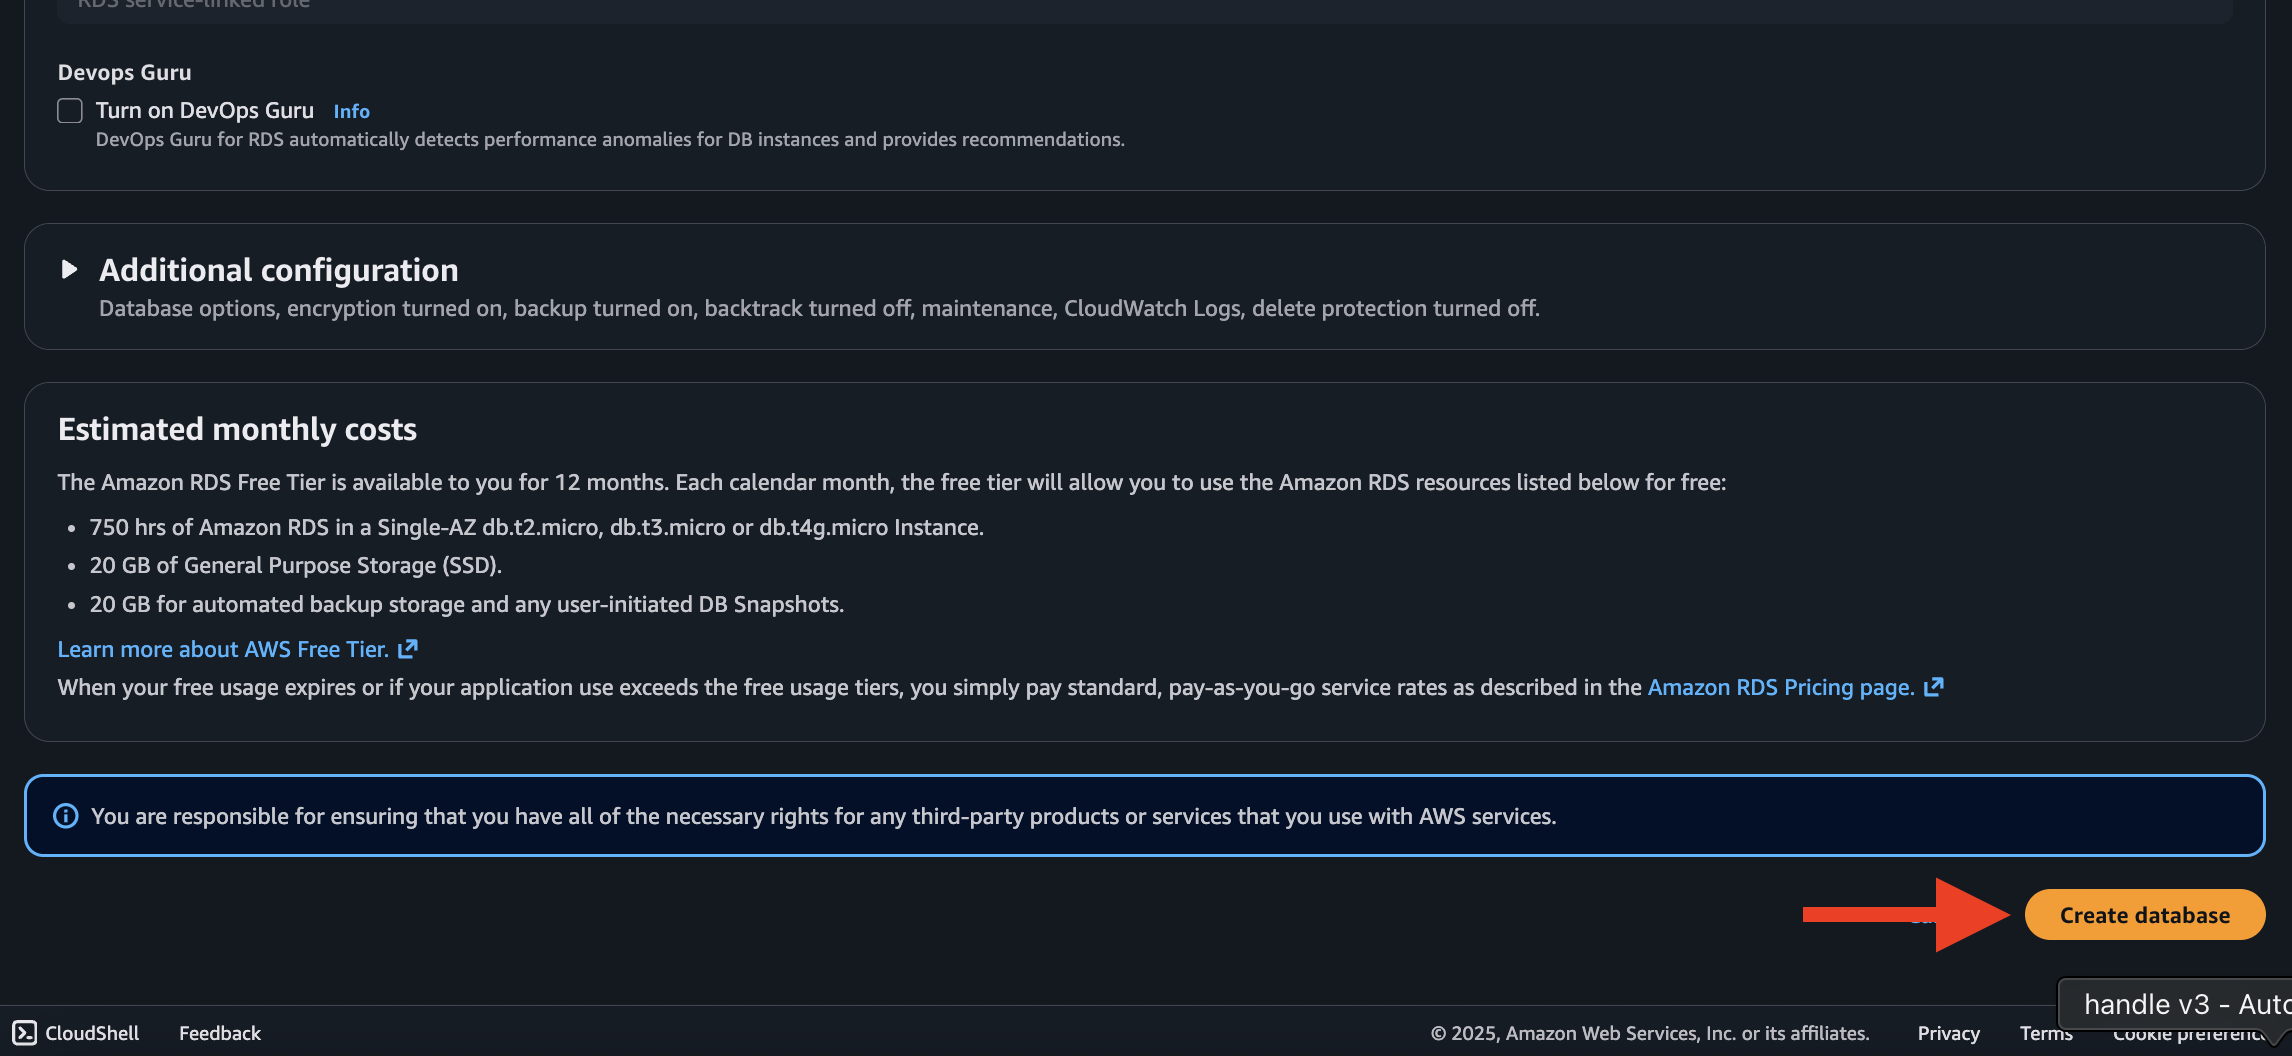Click the CloudShell terminal icon

24,1033
